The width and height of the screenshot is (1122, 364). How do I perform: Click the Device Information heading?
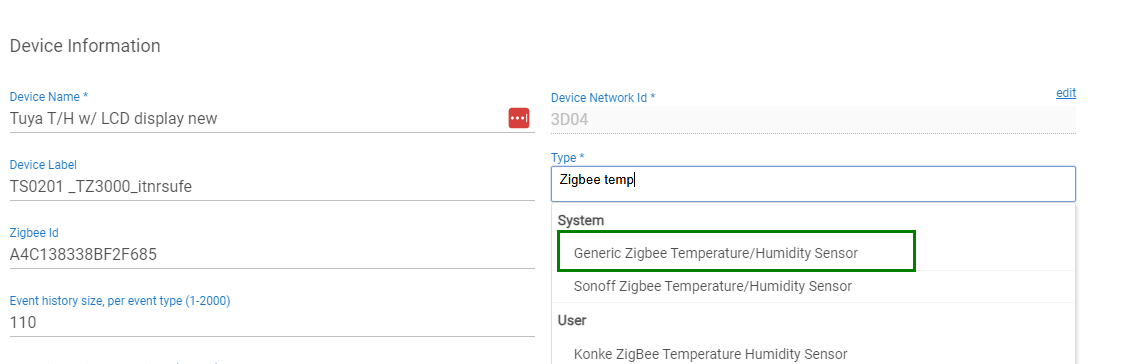click(85, 46)
